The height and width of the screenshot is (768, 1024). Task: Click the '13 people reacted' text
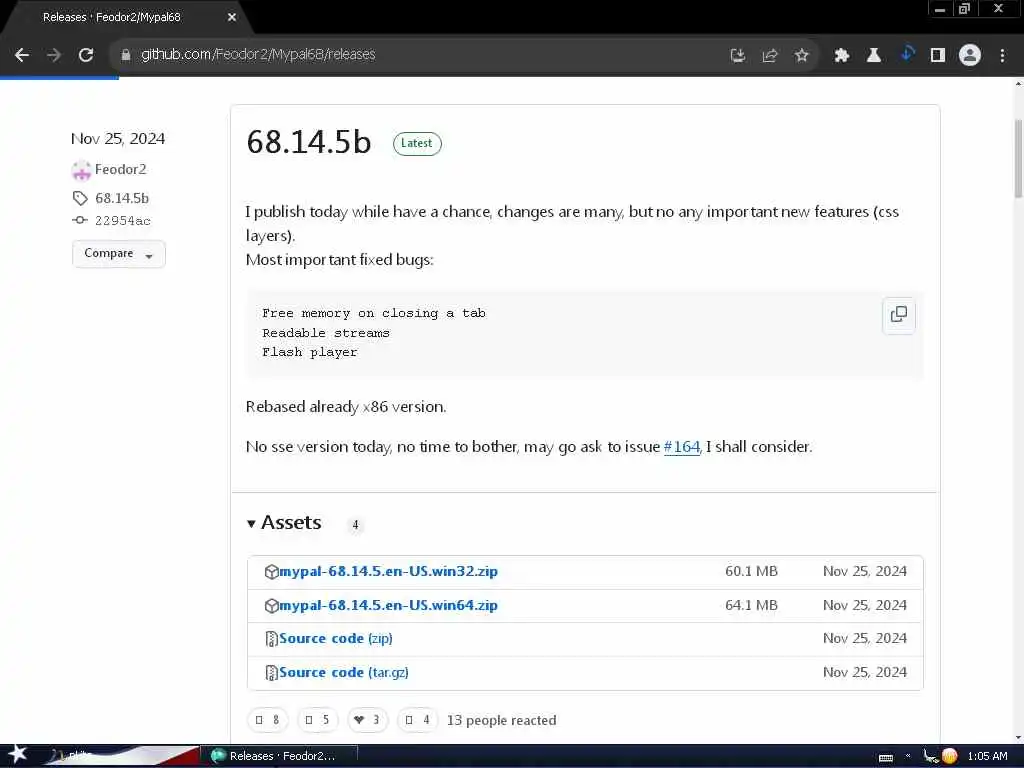(x=502, y=720)
